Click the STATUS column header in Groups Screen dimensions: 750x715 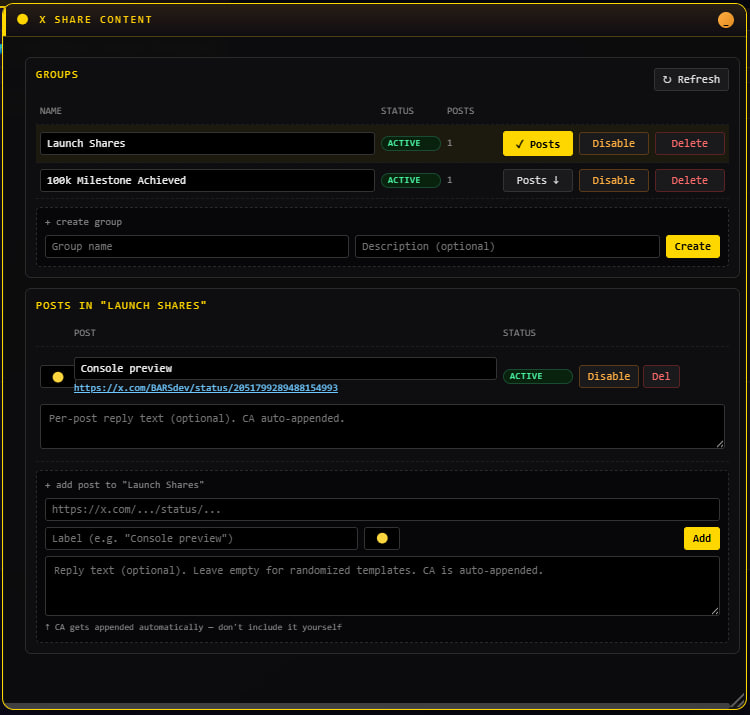pos(397,111)
